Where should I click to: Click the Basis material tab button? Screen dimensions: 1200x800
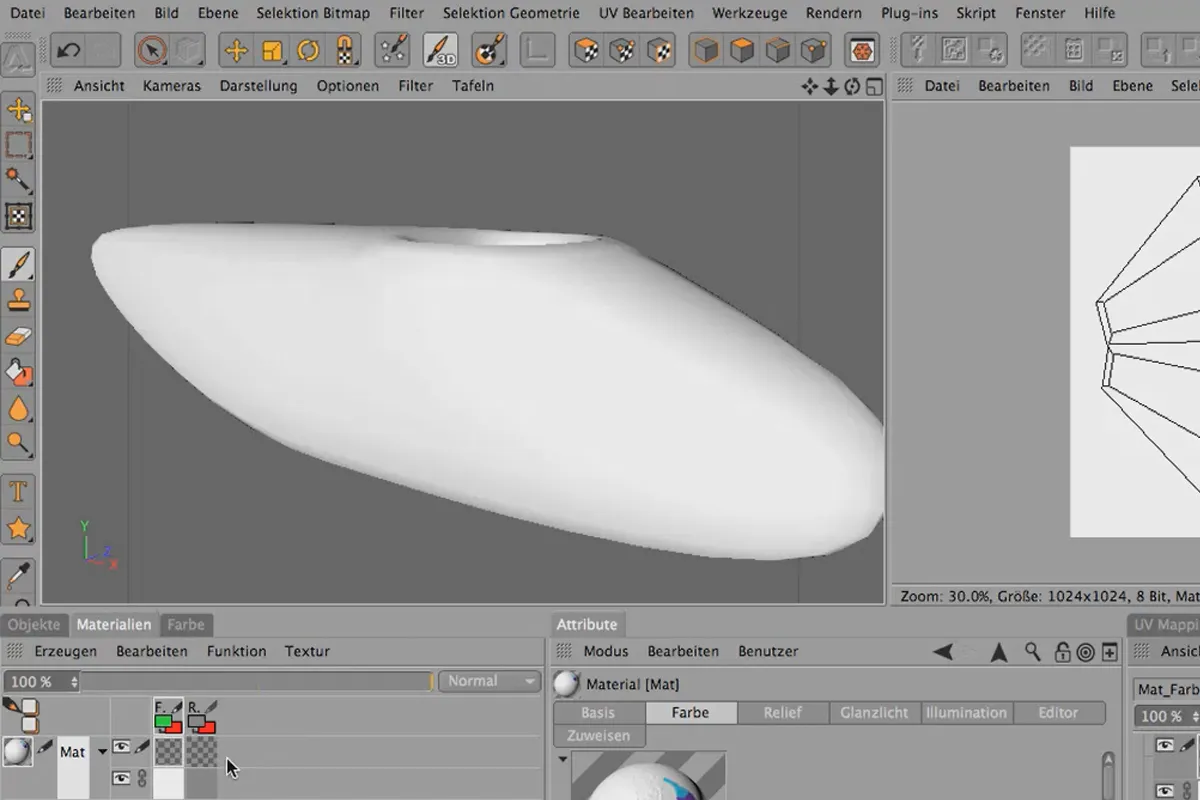tap(598, 713)
